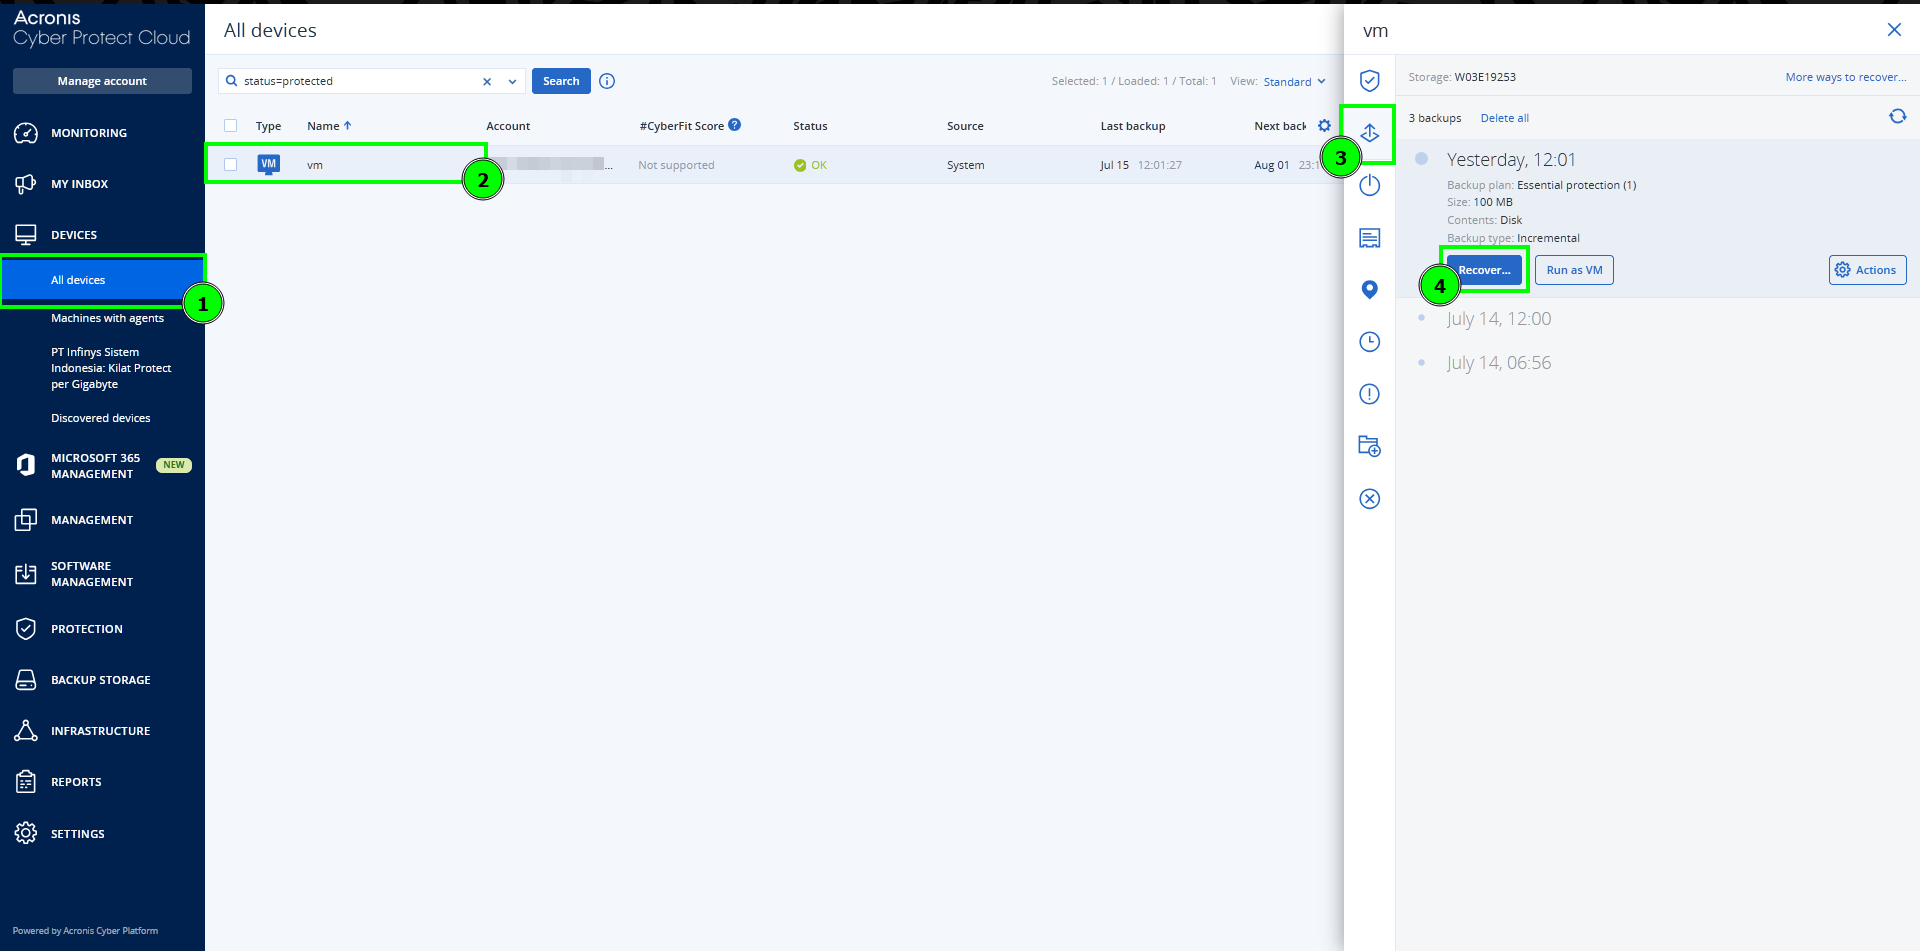Open the map pin location icon
Screen dimensions: 1920x951
[x=1369, y=290]
